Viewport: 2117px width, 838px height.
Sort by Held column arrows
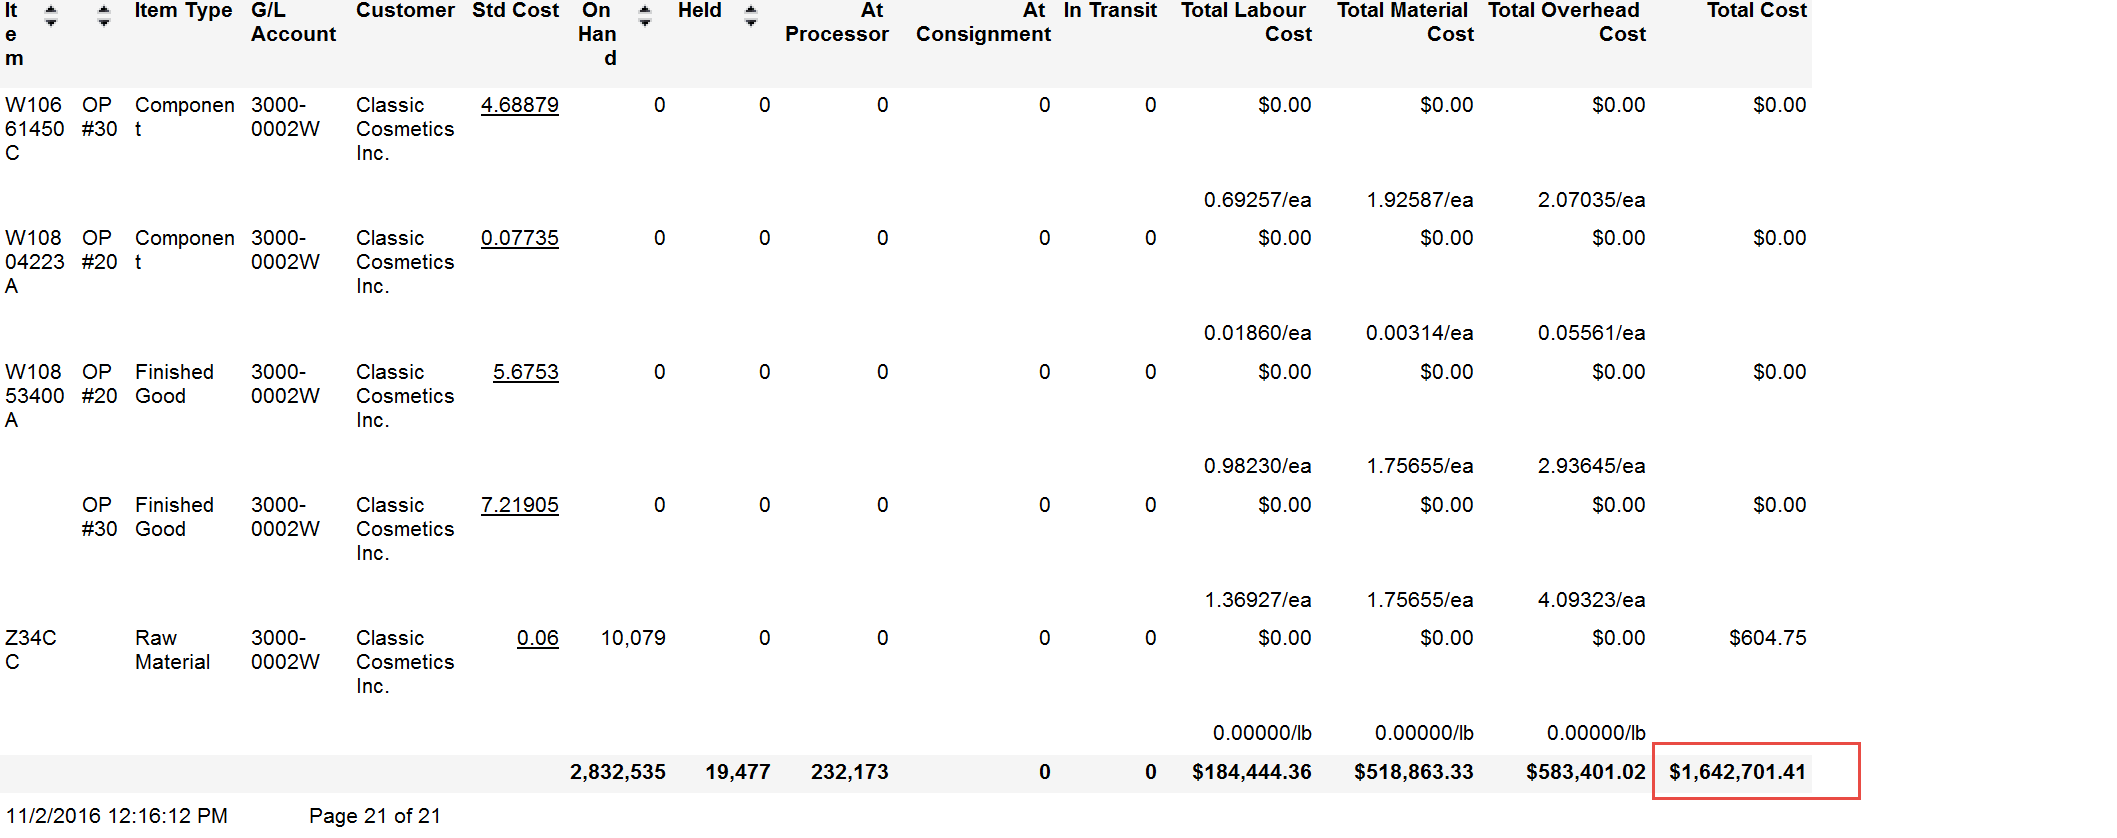[751, 16]
